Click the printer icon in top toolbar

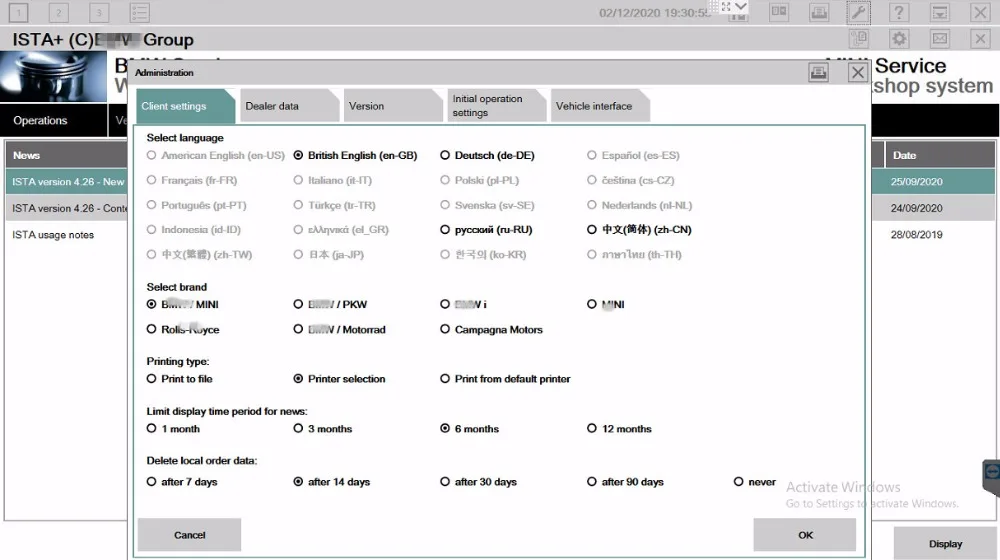[x=819, y=12]
